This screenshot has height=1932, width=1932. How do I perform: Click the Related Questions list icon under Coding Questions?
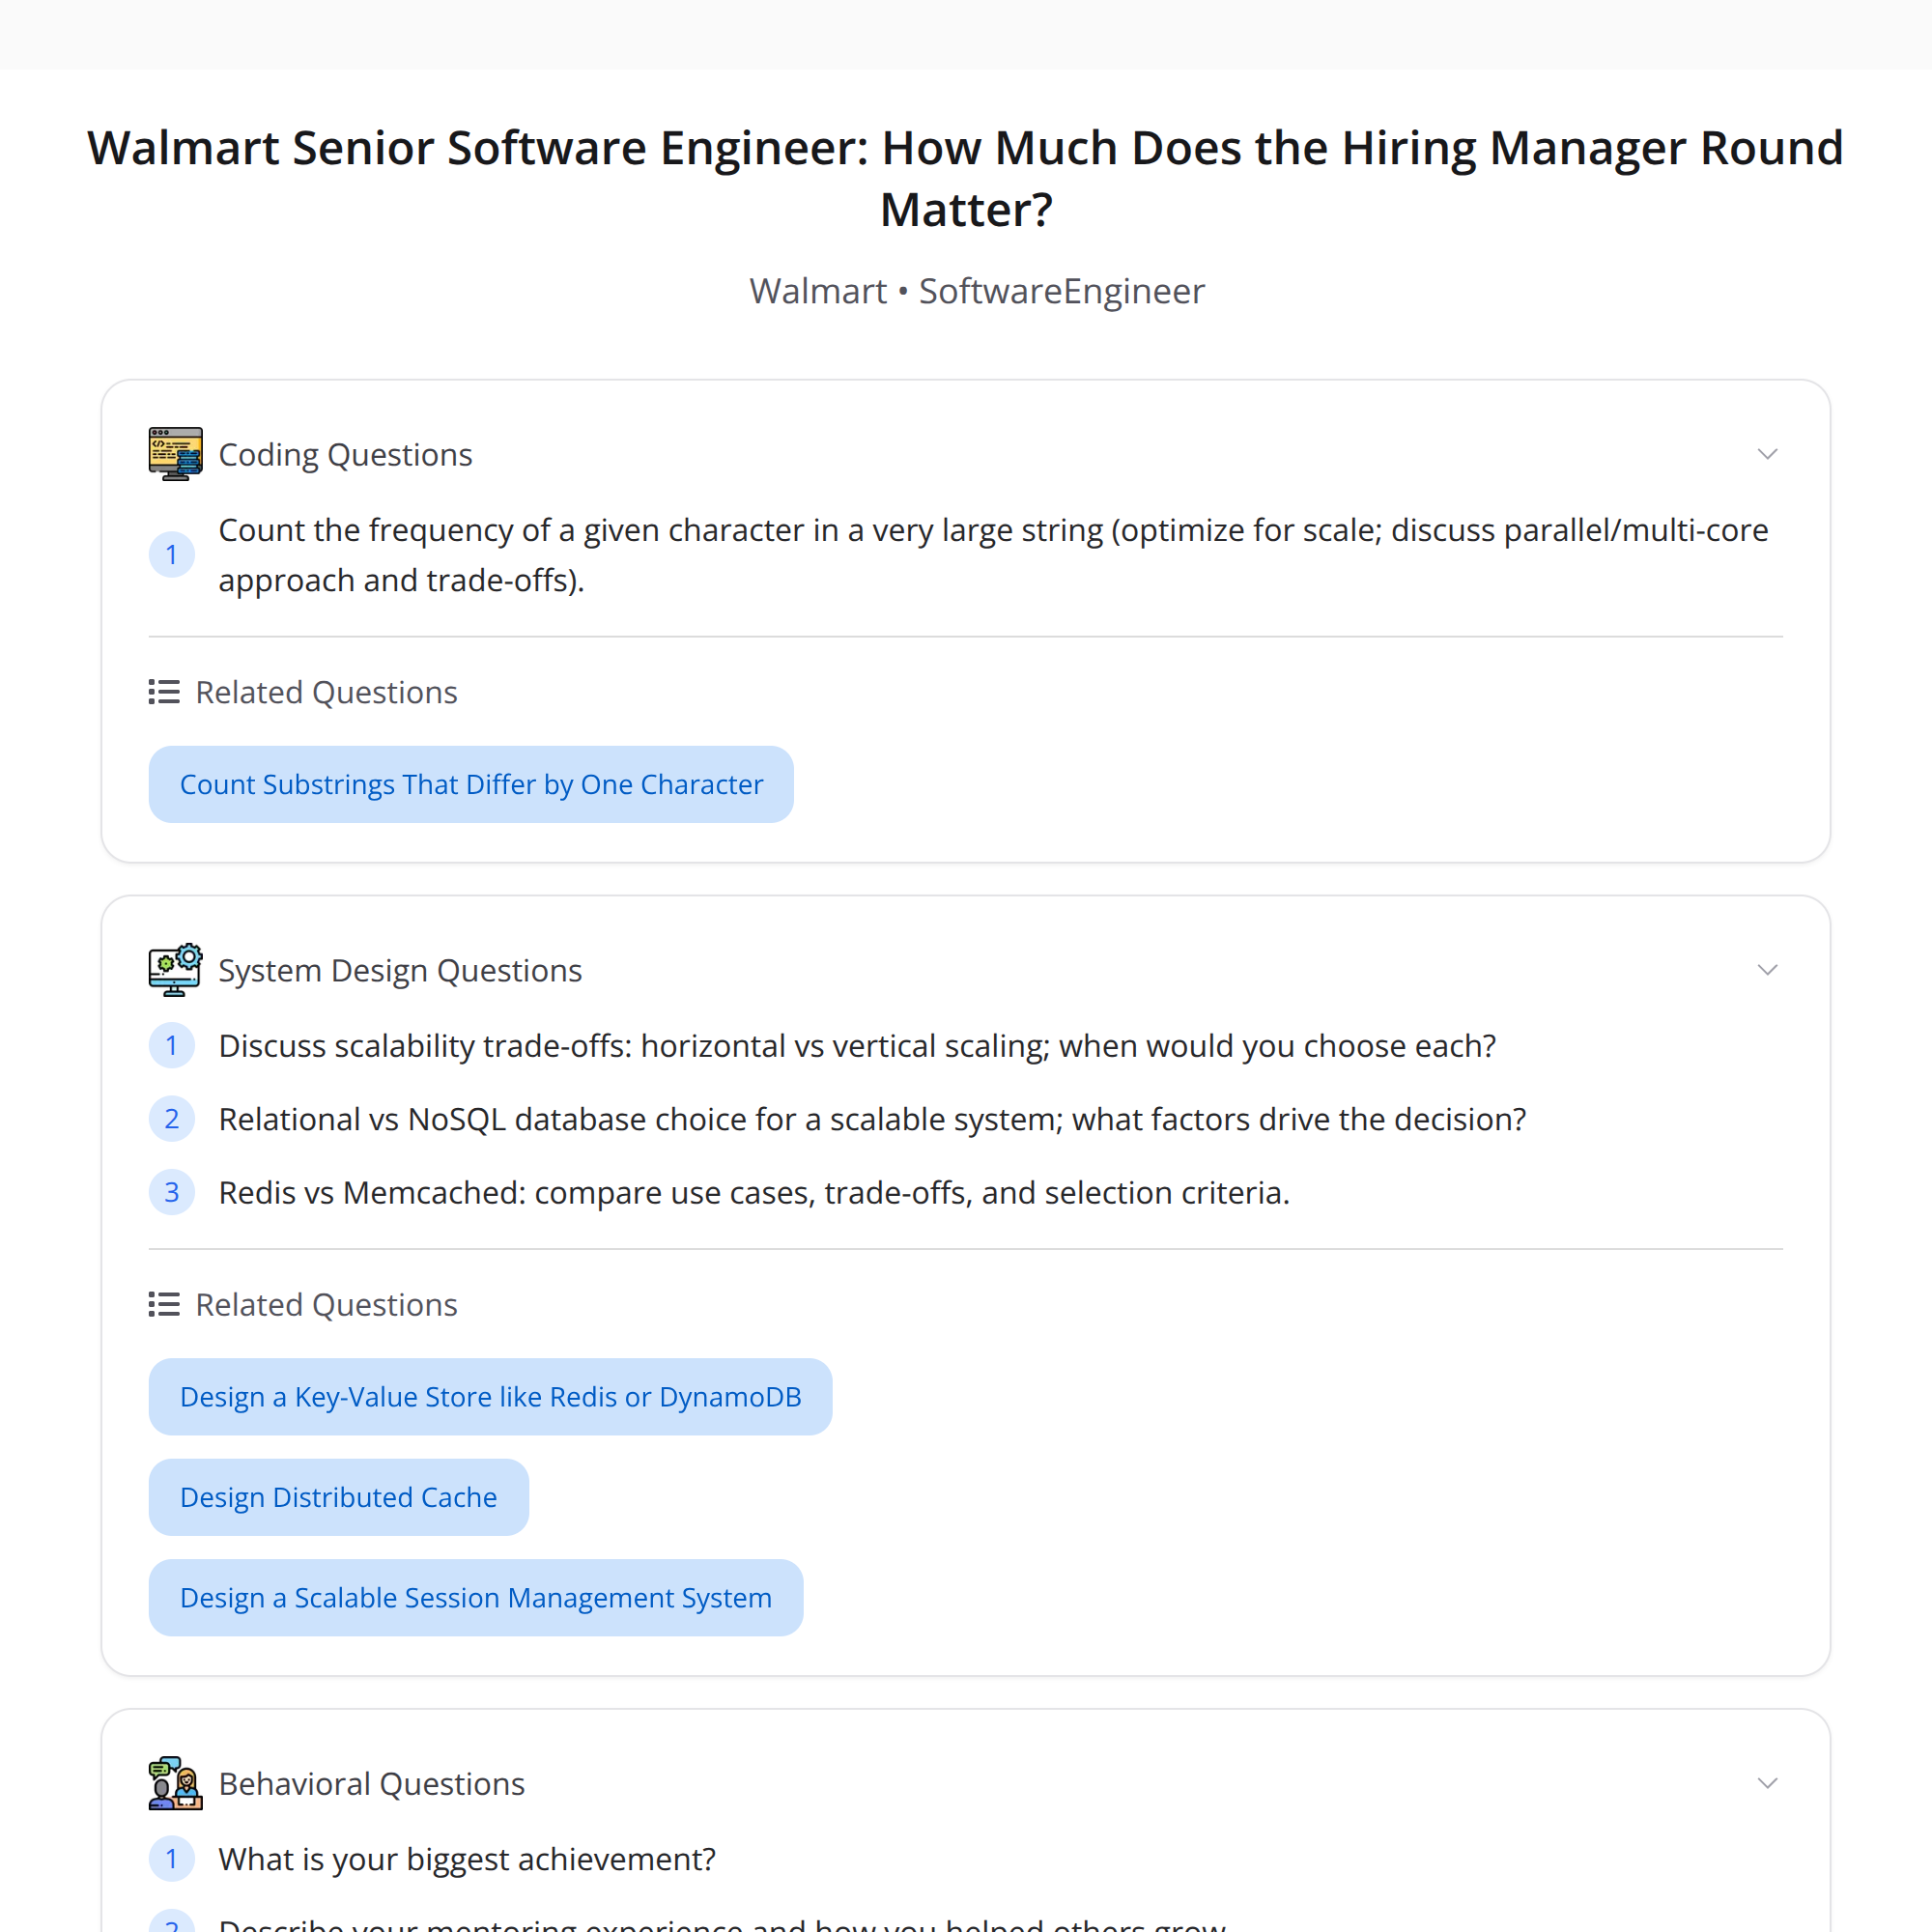click(163, 691)
